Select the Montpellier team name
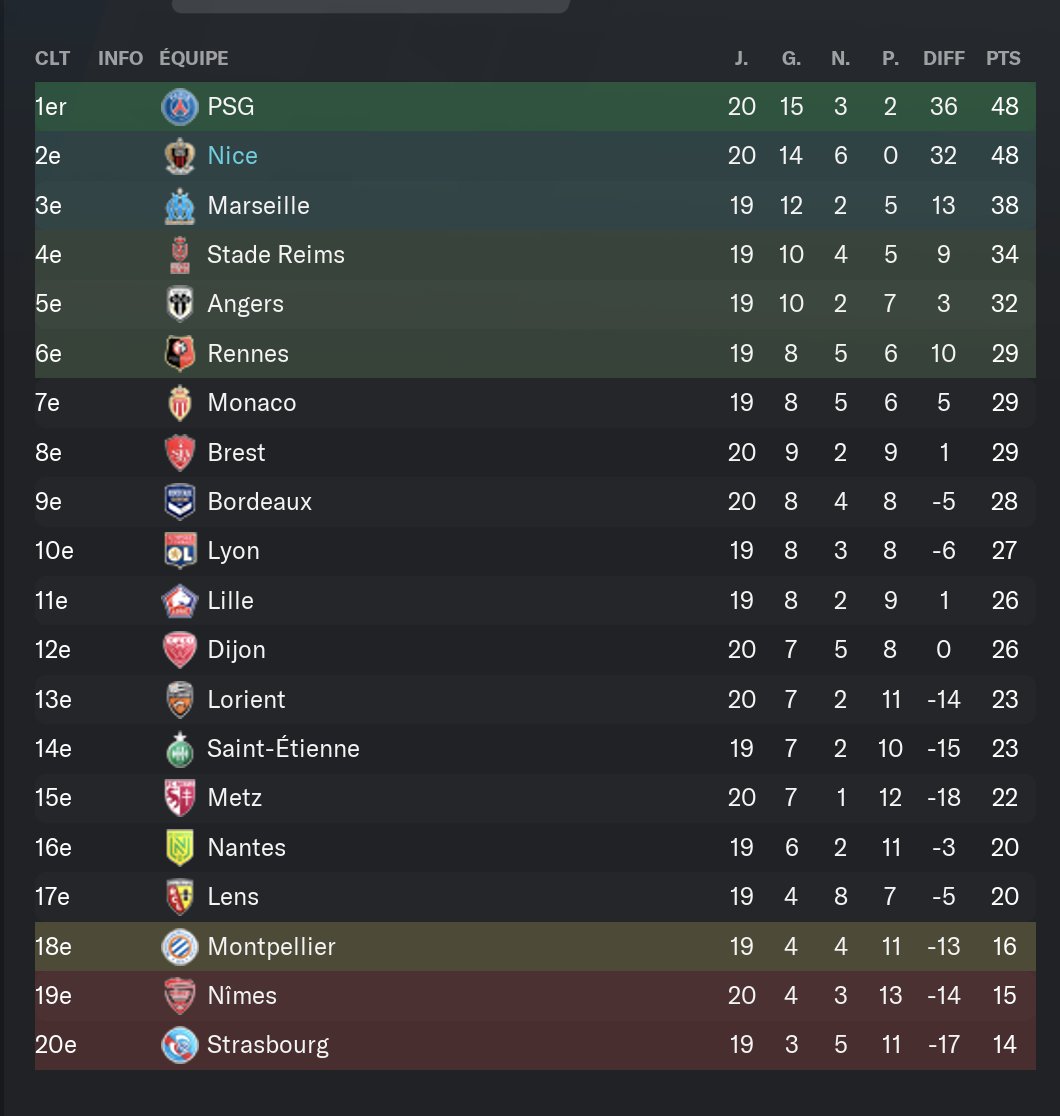This screenshot has height=1116, width=1060. (x=271, y=947)
